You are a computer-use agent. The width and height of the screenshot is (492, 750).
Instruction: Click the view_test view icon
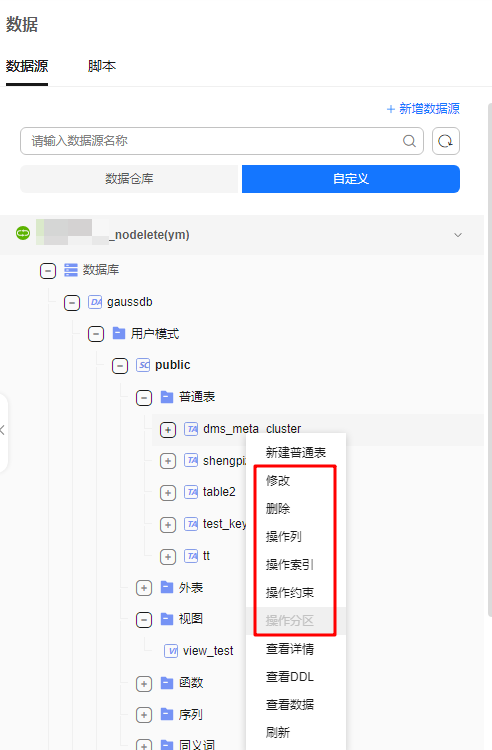coord(171,651)
